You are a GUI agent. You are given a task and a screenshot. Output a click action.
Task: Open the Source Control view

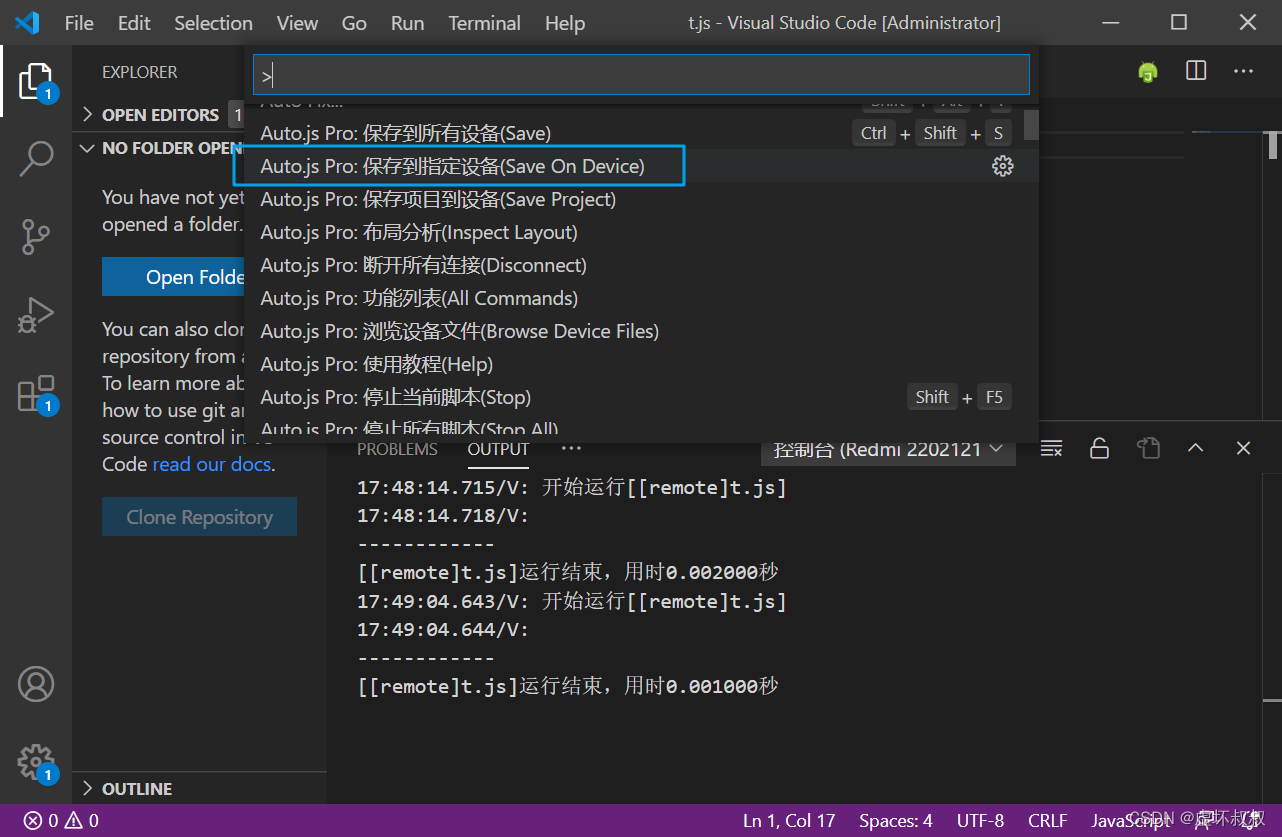pos(36,237)
